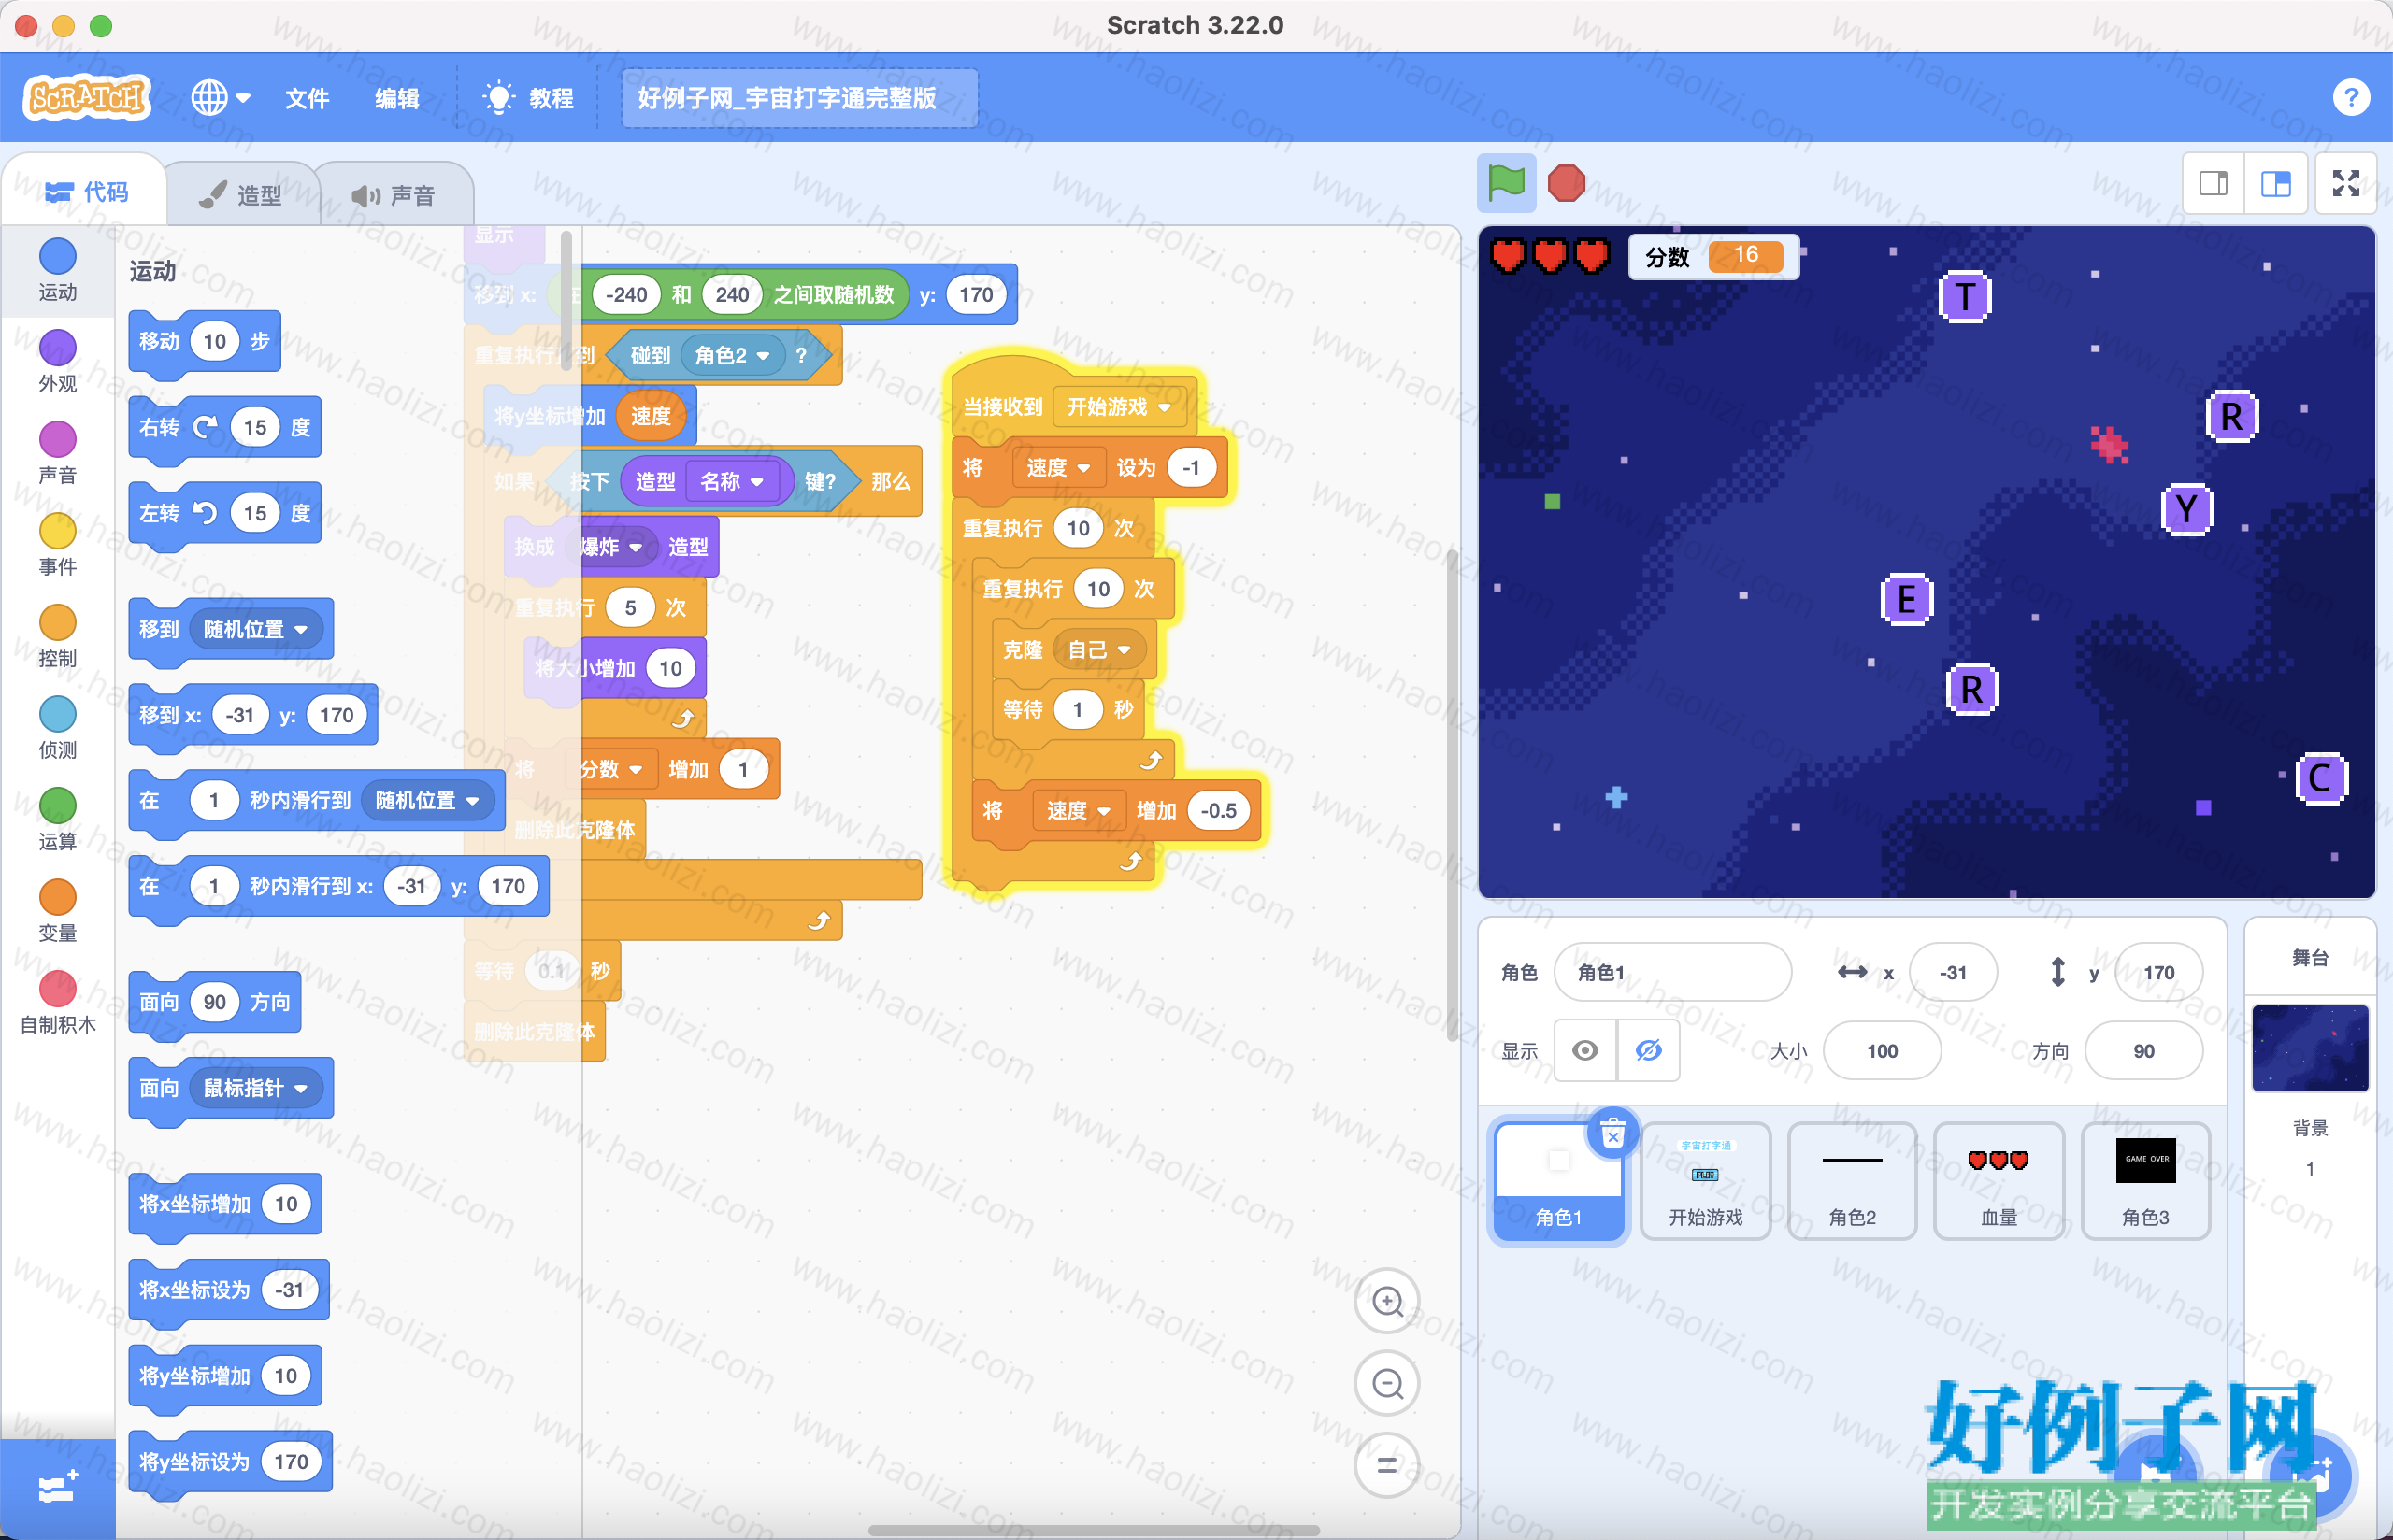Select the 角色2 sprite
Image resolution: width=2393 pixels, height=1540 pixels.
point(1852,1181)
